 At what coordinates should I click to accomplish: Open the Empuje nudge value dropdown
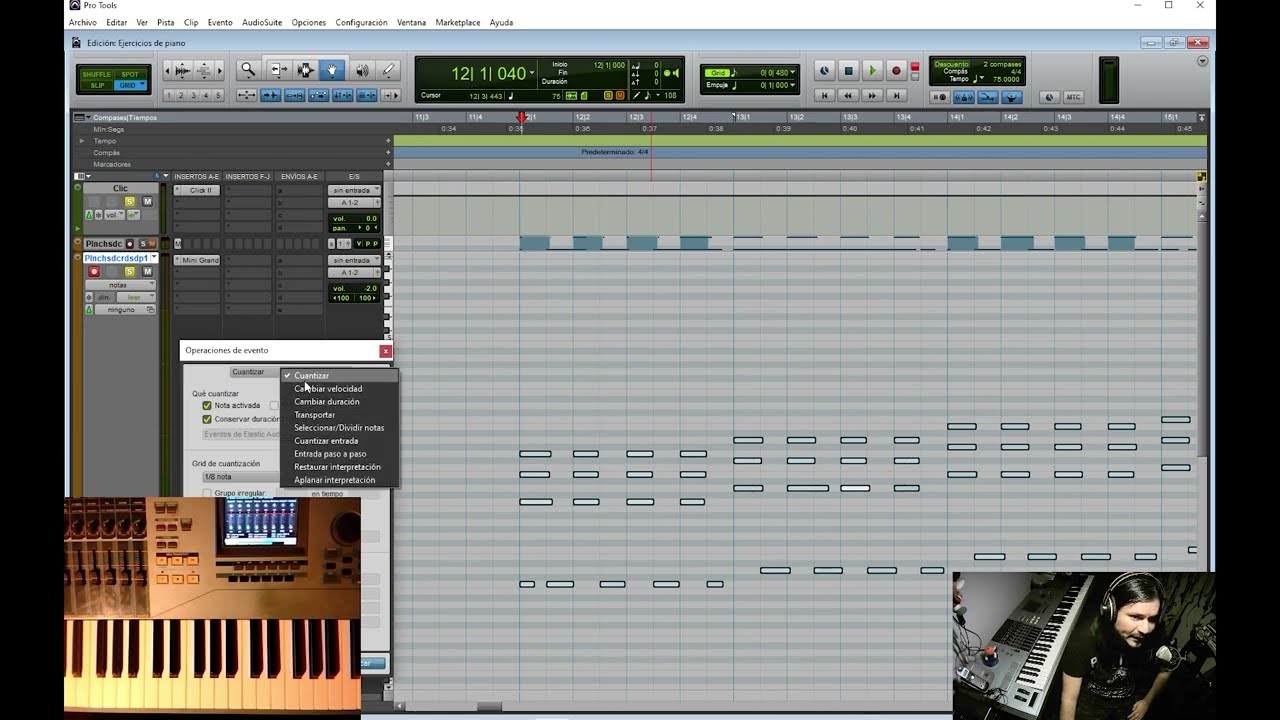tap(793, 85)
